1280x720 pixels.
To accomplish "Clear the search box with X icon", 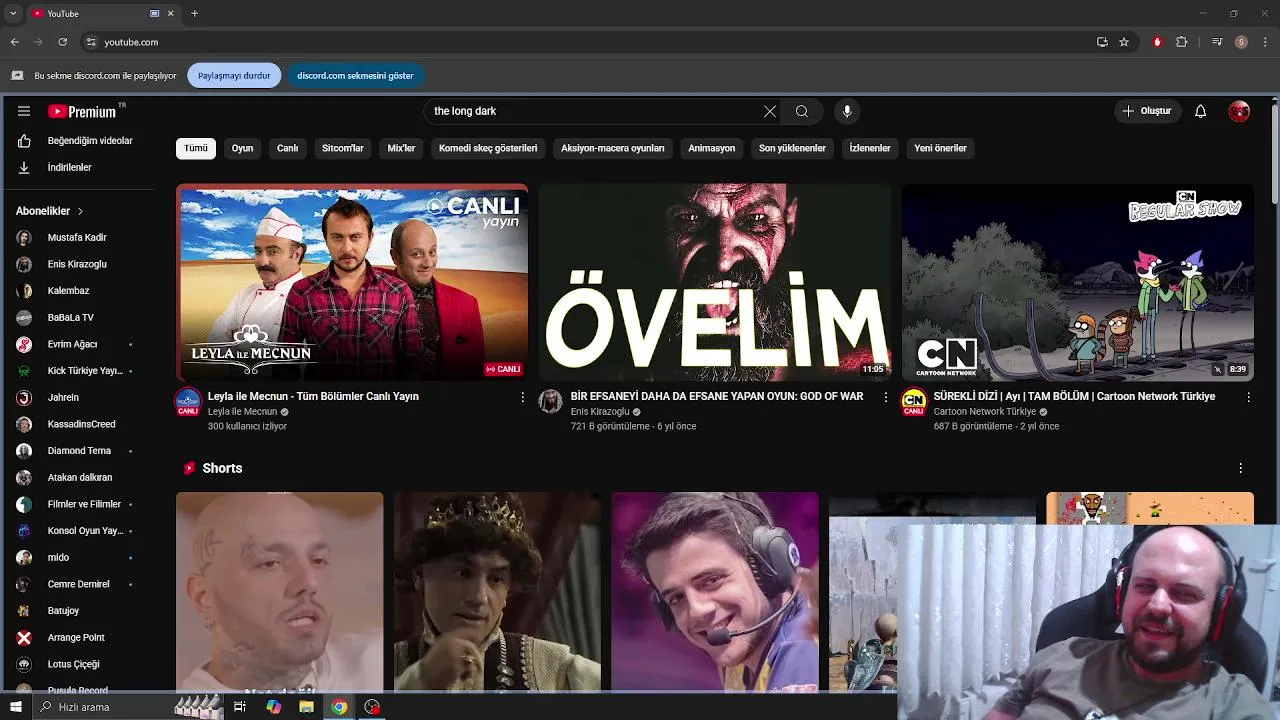I will [770, 111].
